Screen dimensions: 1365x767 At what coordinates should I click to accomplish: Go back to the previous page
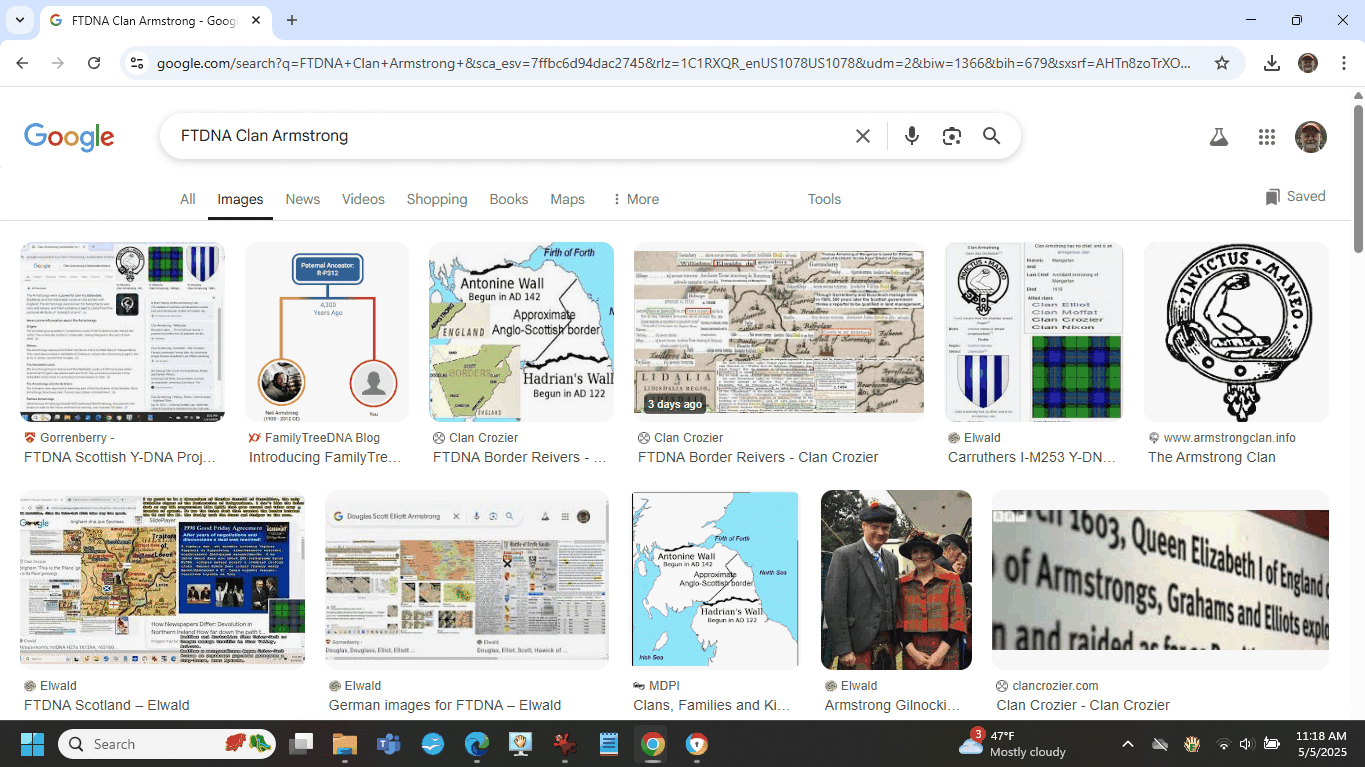pos(22,63)
